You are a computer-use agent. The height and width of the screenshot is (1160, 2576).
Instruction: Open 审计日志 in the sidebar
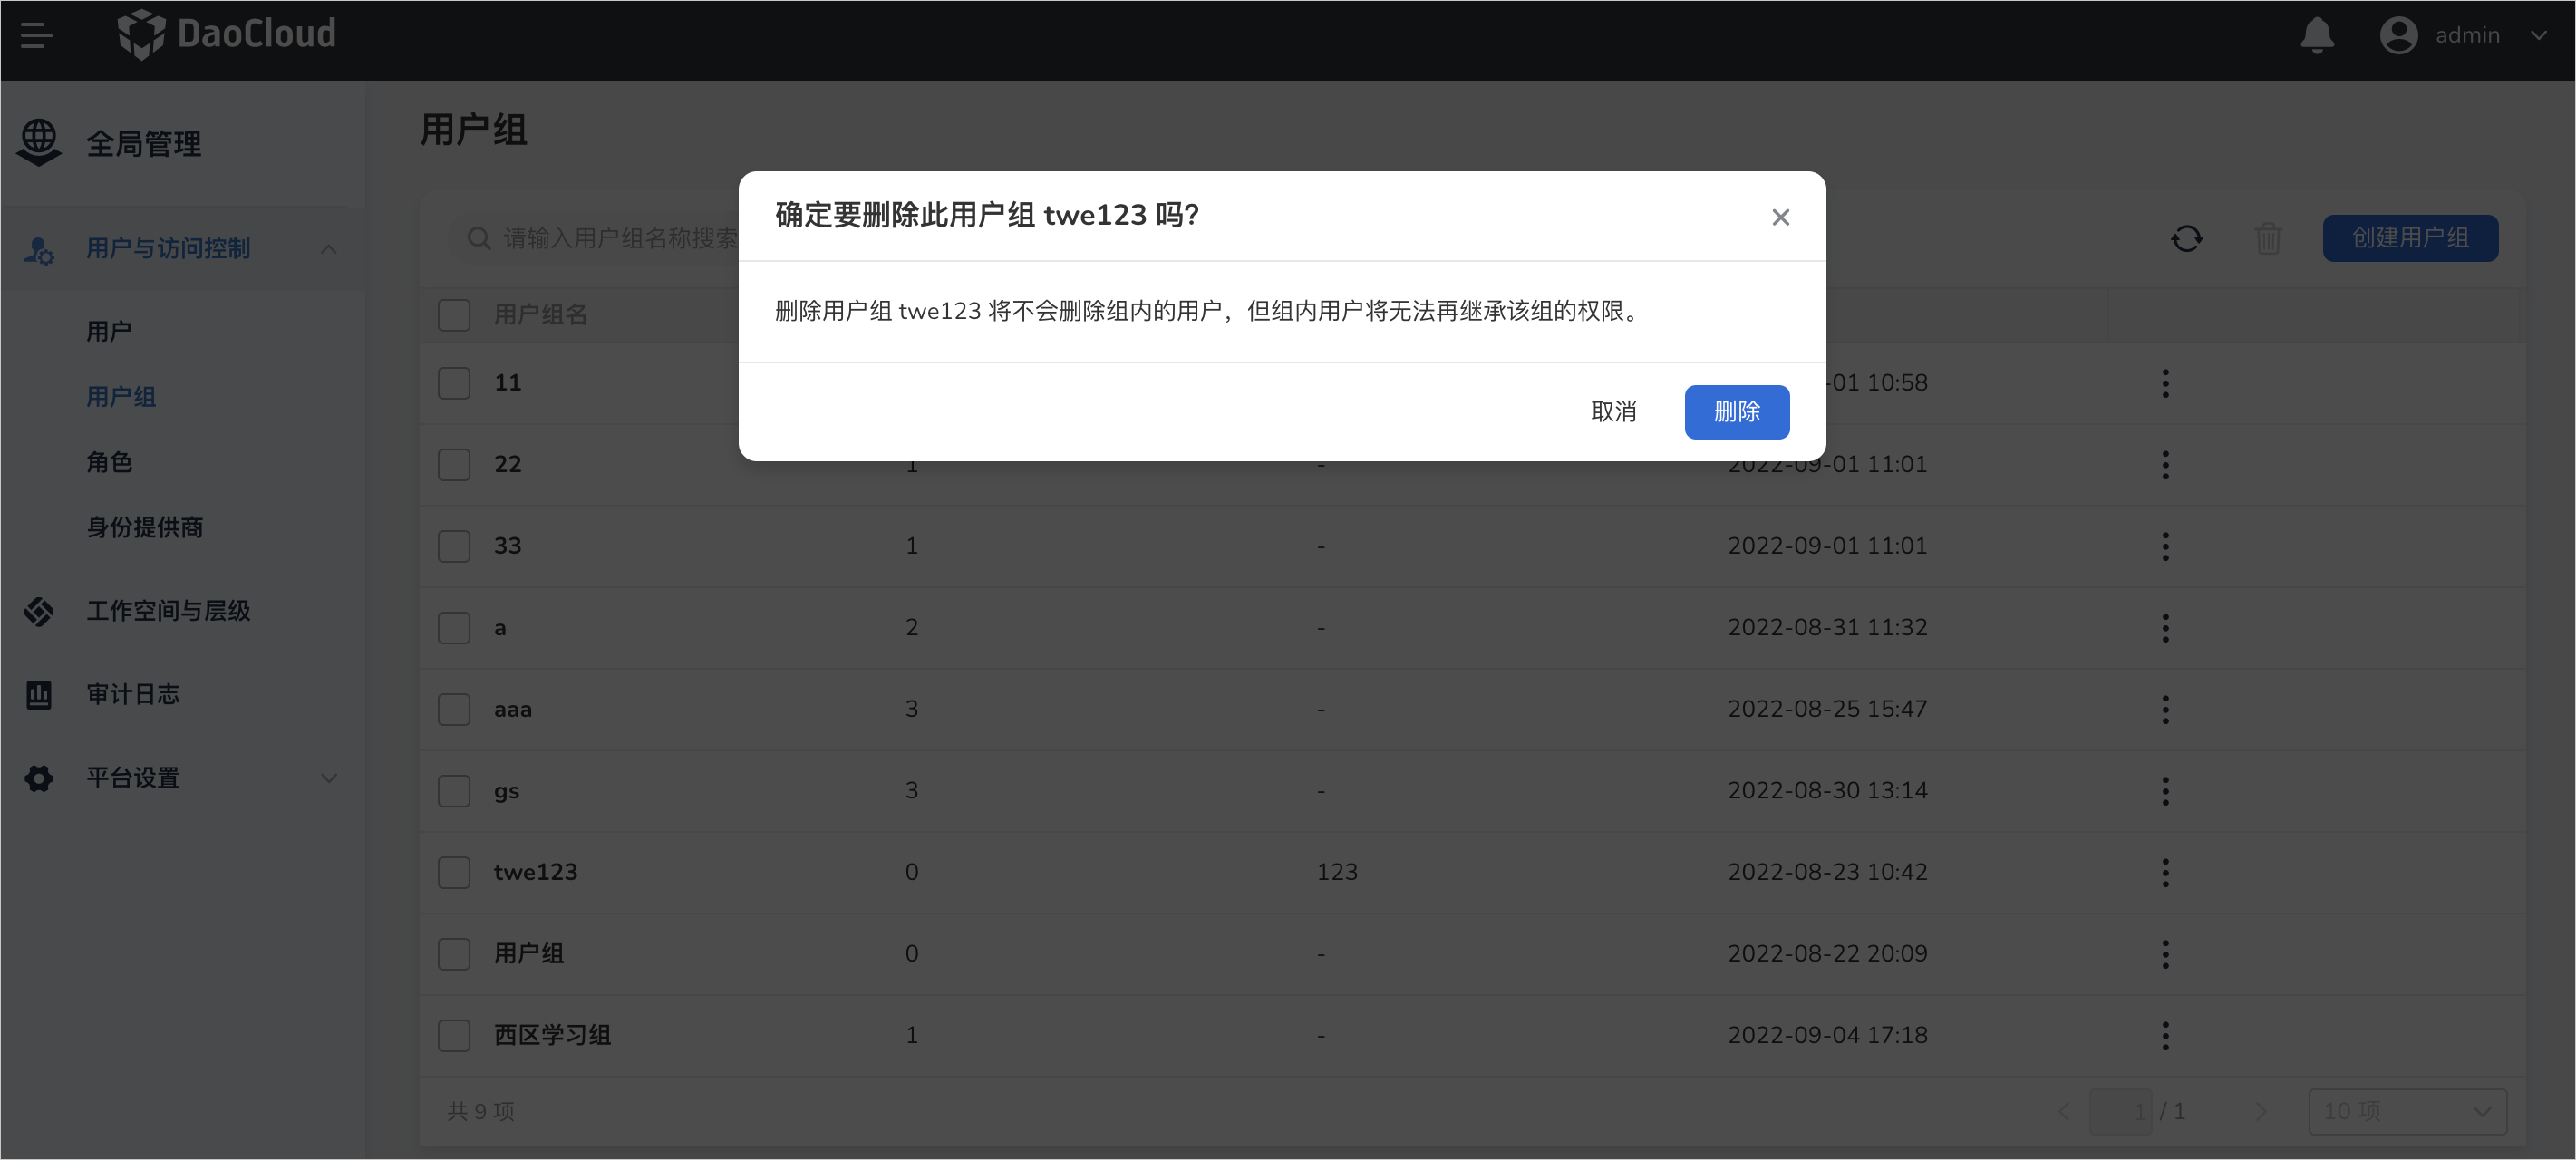[x=133, y=694]
